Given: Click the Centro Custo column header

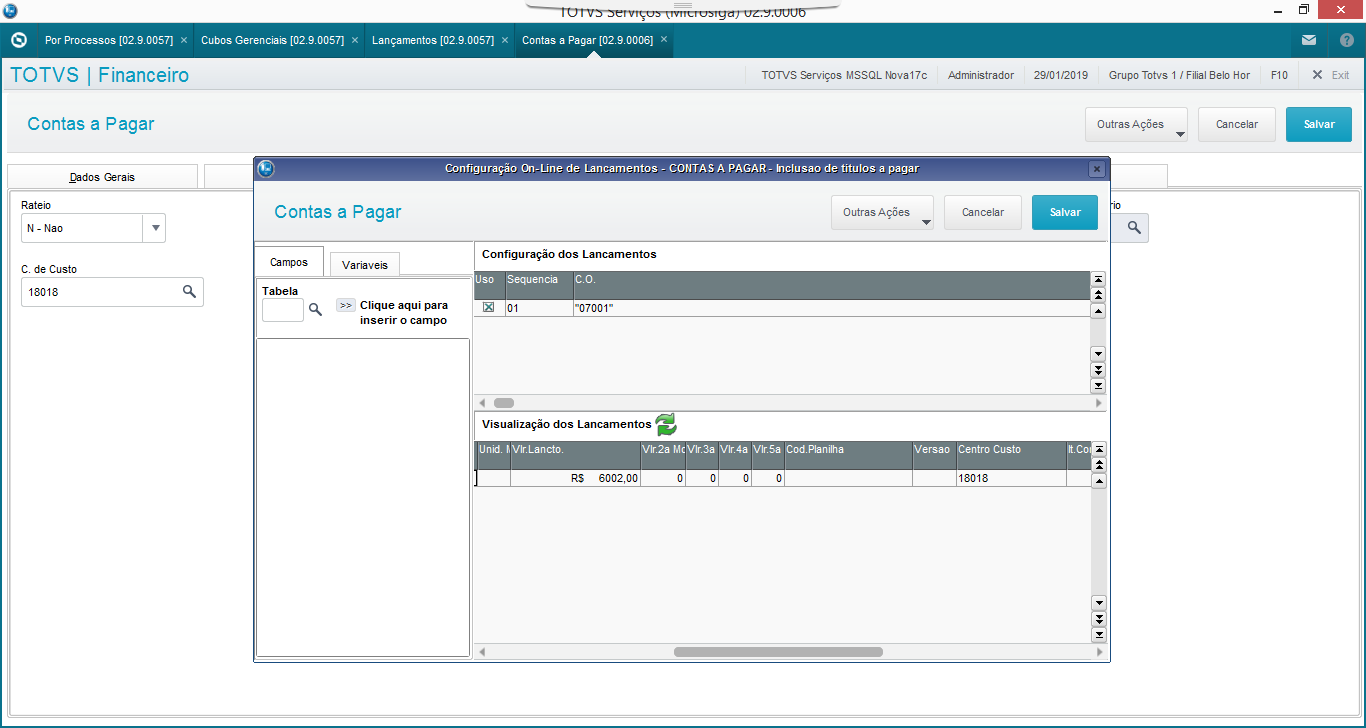Looking at the screenshot, I should click(1011, 455).
